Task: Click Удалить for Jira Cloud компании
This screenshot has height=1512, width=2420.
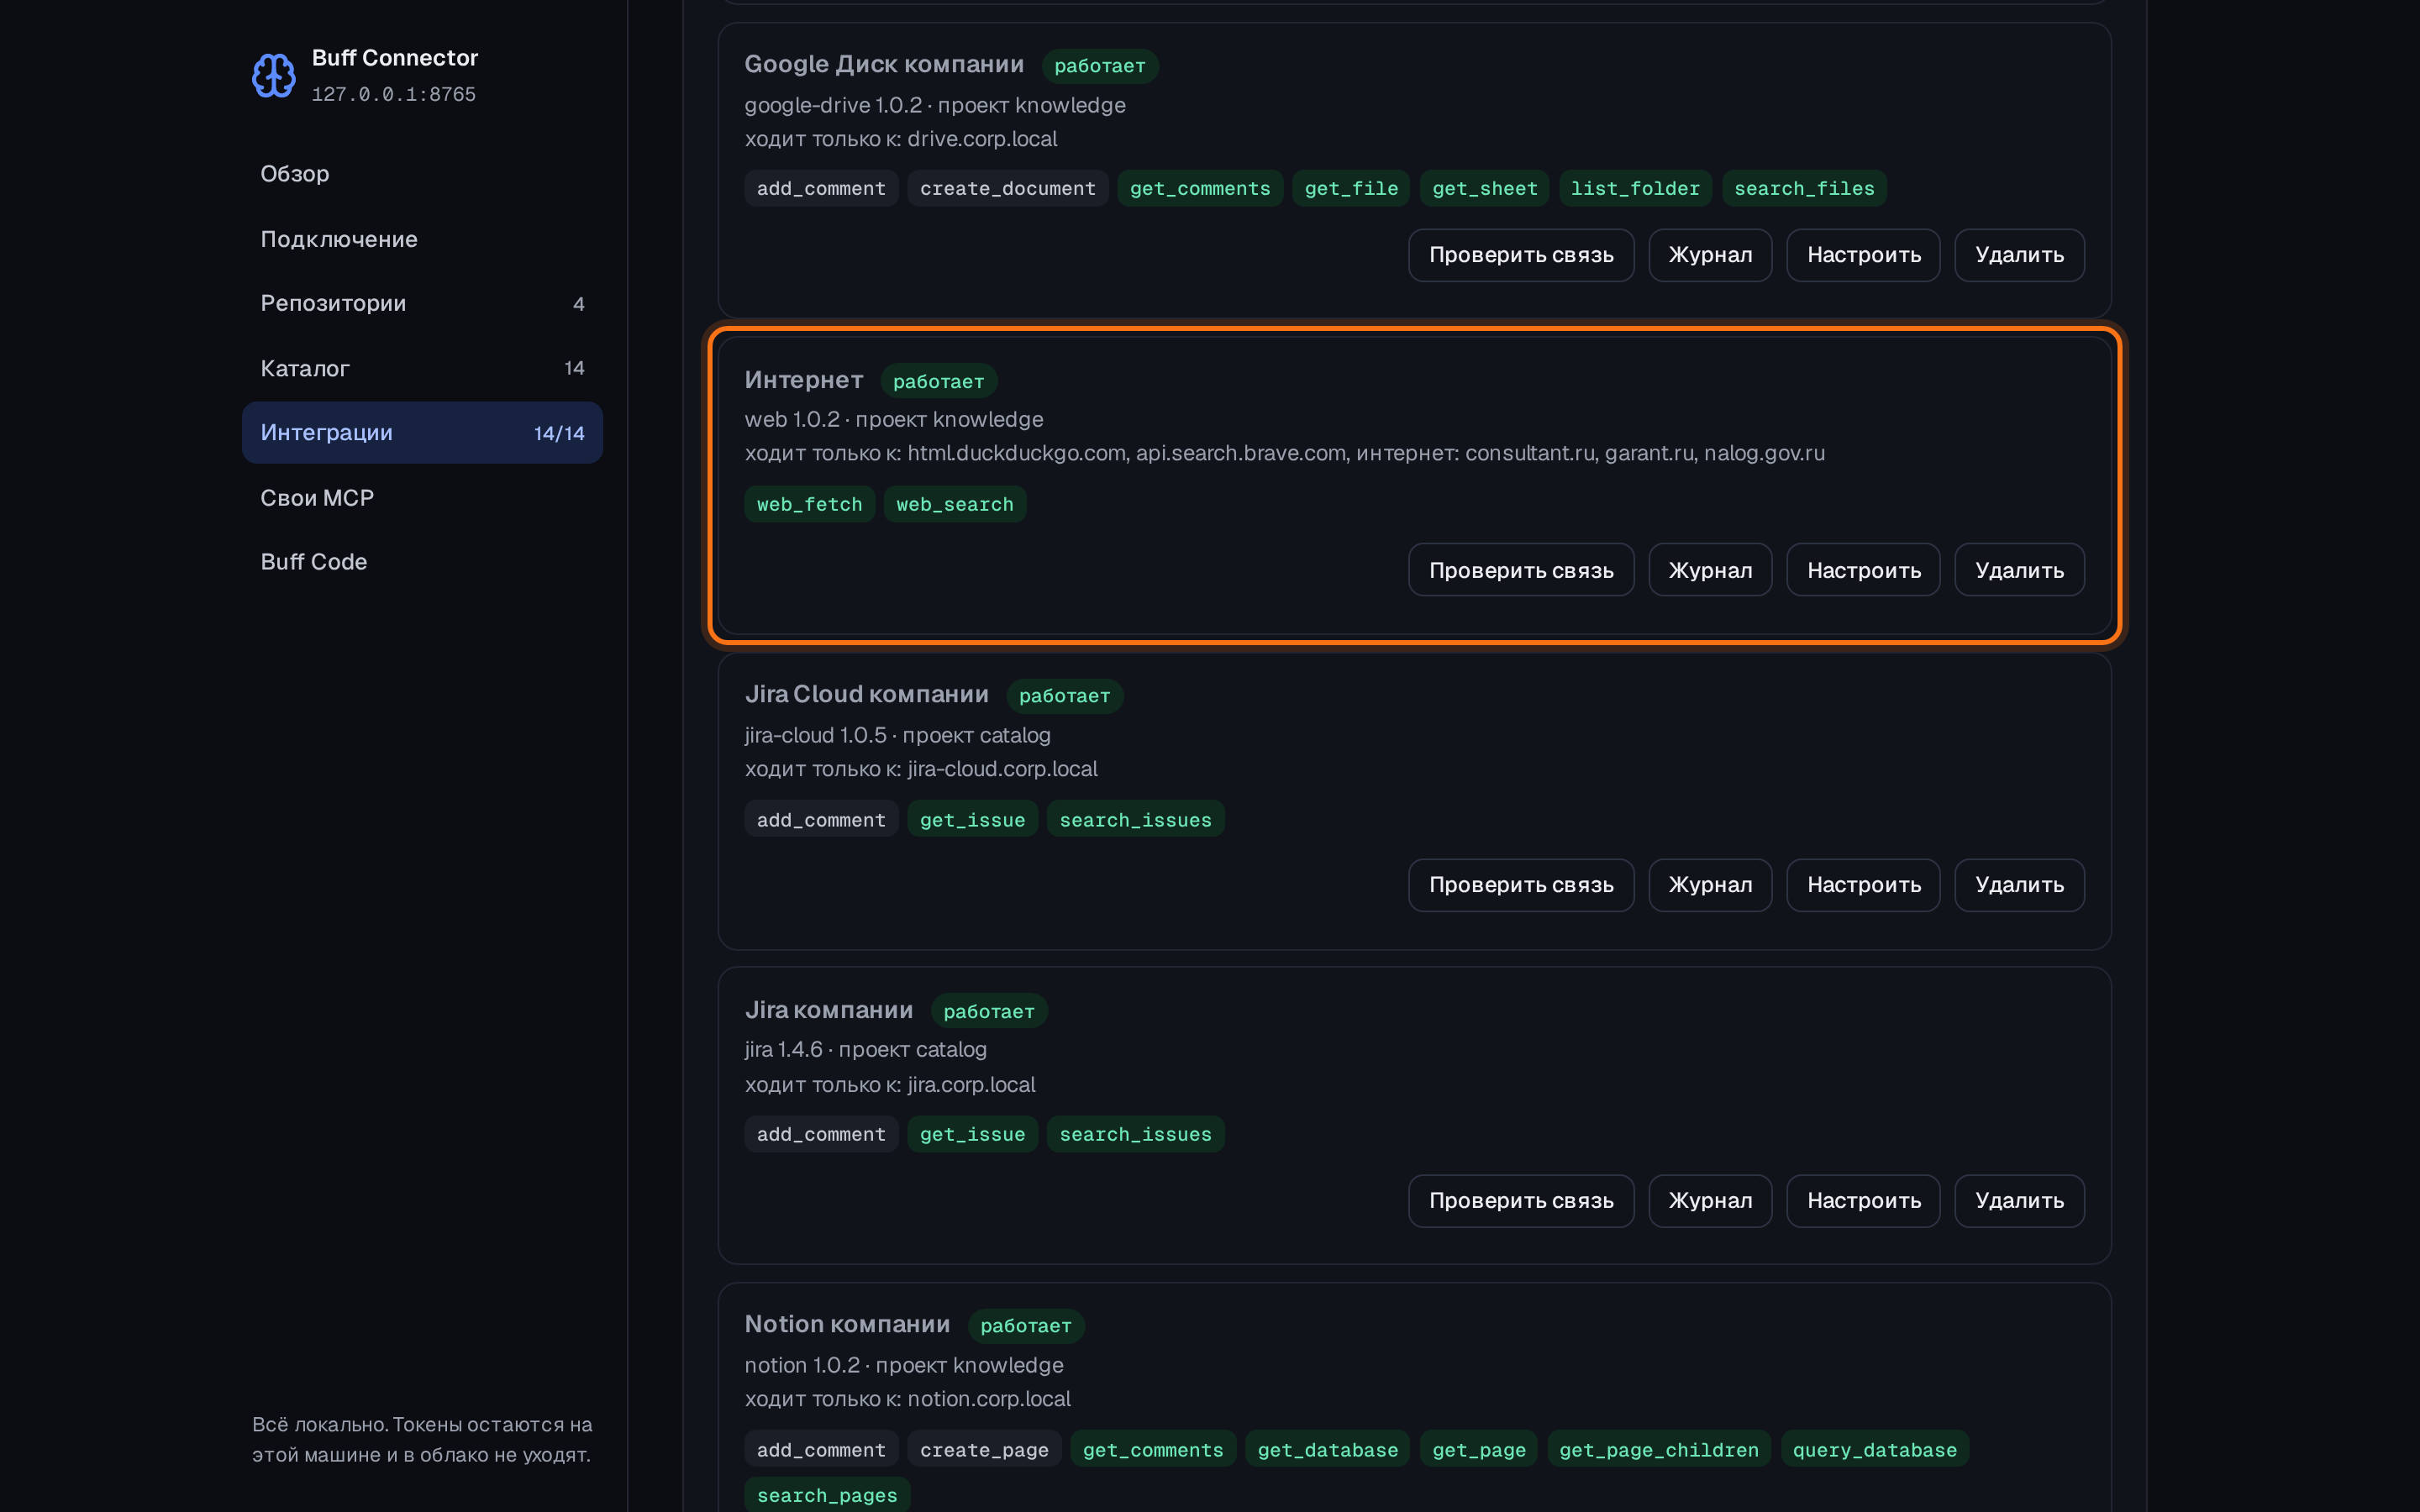Action: (x=2019, y=885)
